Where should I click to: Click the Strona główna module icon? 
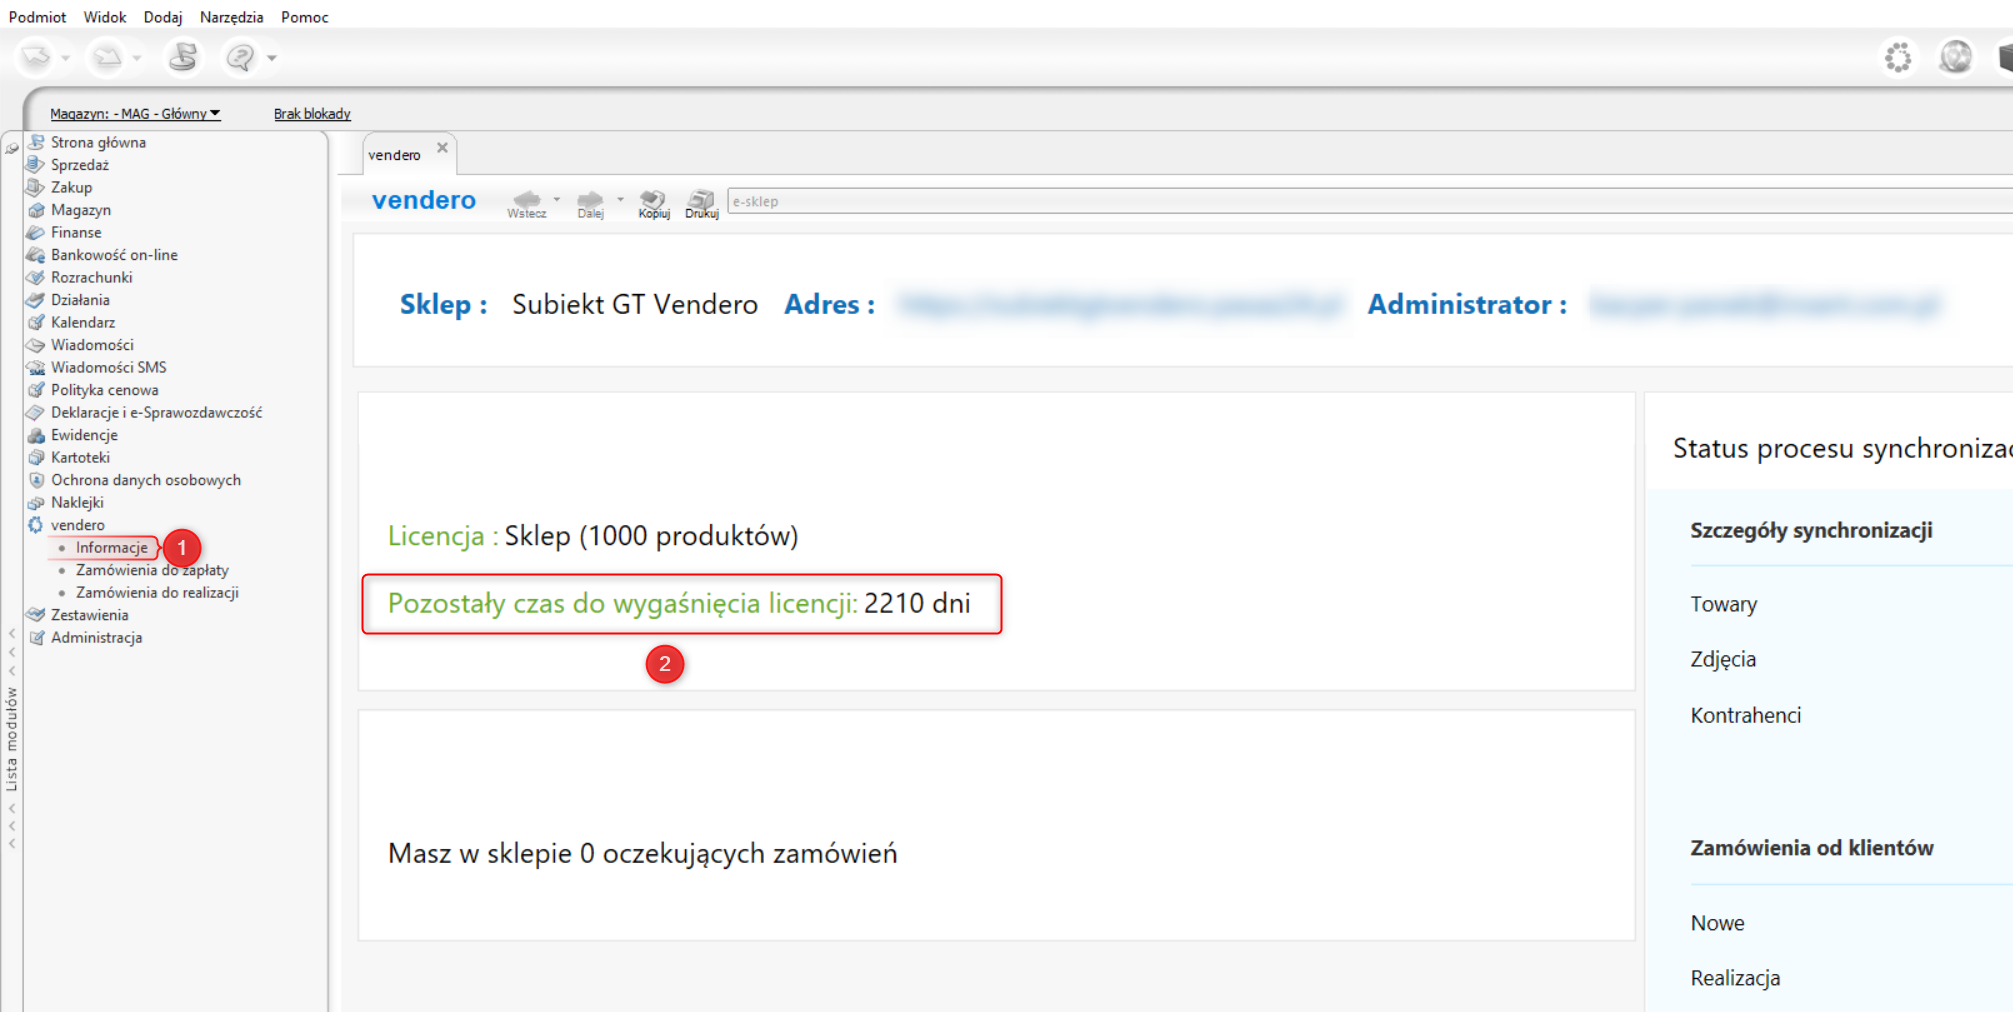37,142
